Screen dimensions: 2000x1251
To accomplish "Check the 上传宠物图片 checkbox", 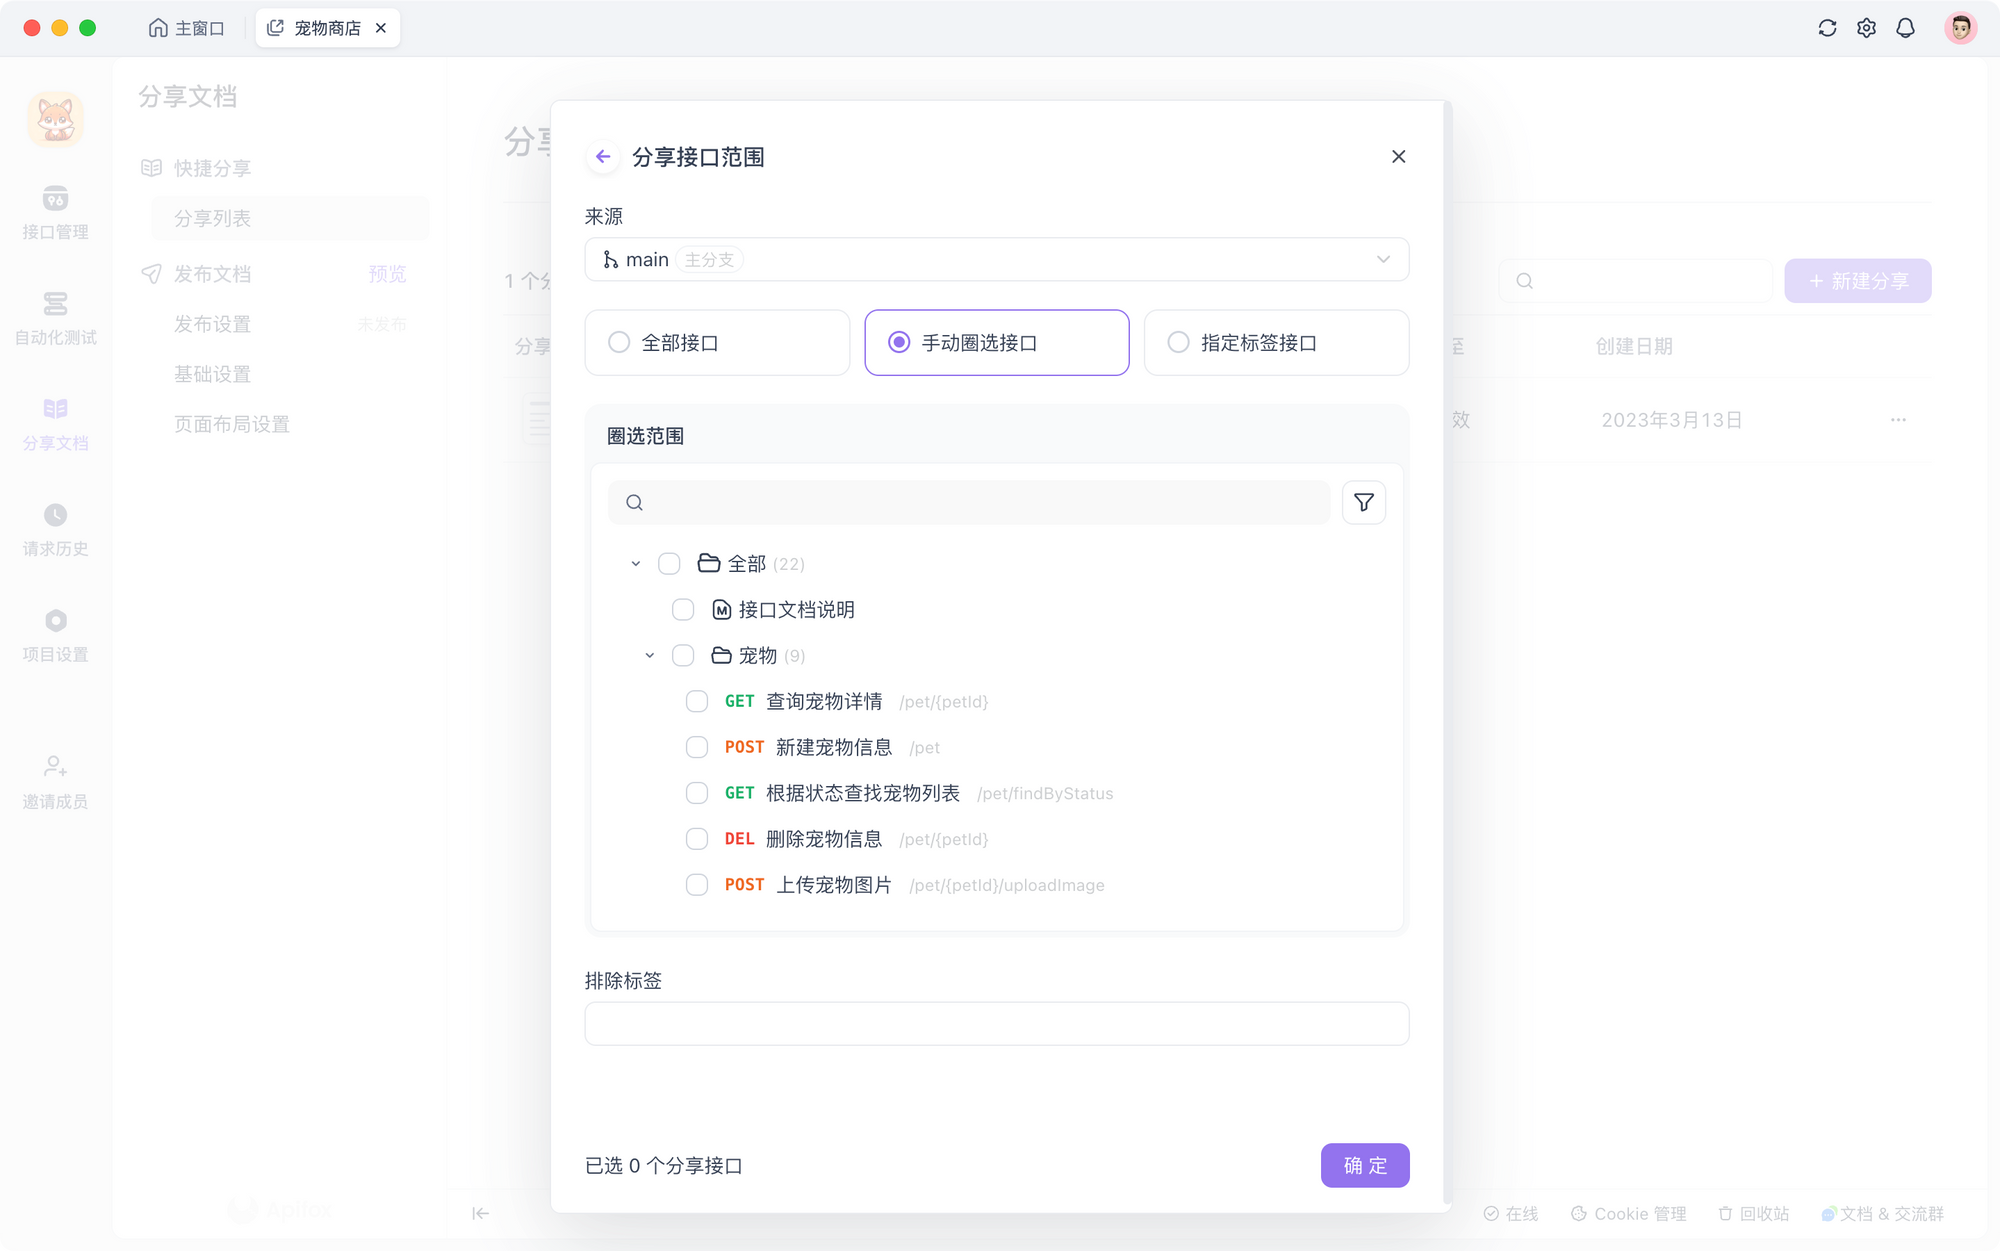I will point(697,885).
